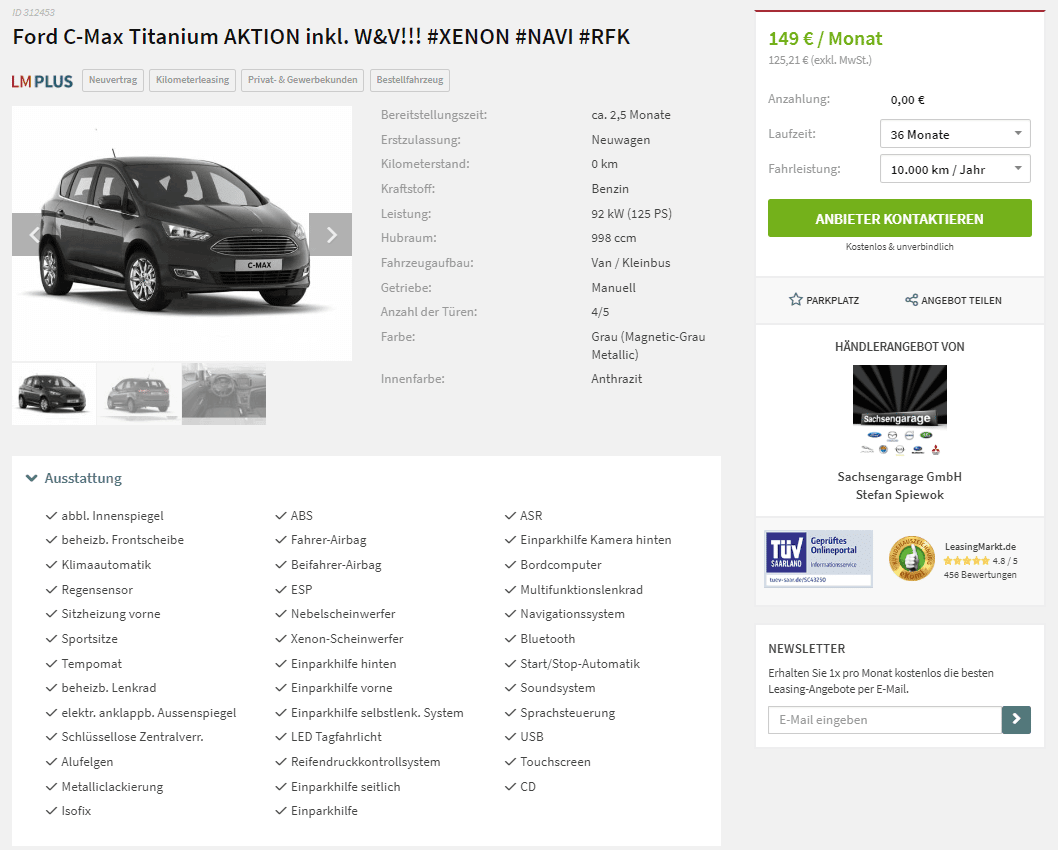Open the Fahrleistung 10.000 km / Jahr dropdown
The width and height of the screenshot is (1058, 850).
tap(955, 169)
